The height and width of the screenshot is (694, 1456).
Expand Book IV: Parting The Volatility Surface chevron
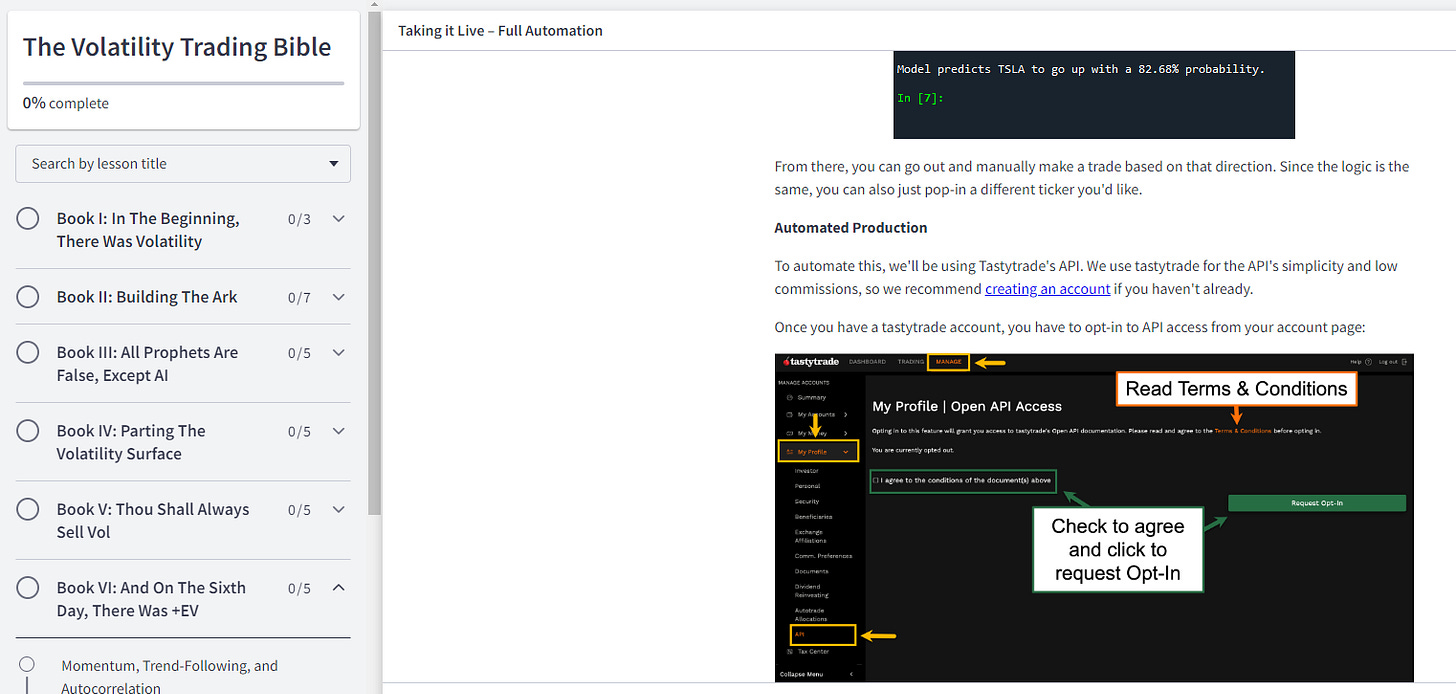point(339,431)
